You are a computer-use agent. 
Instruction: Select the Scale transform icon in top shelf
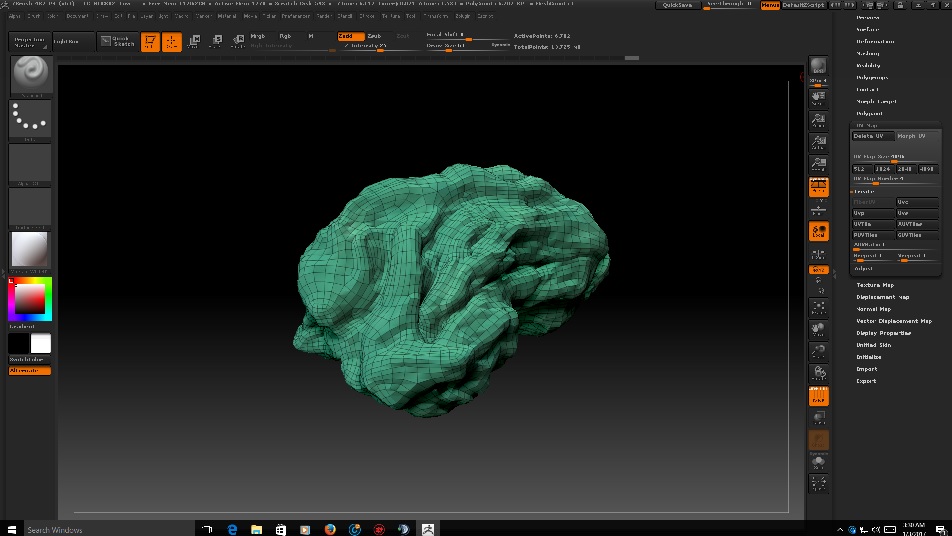pos(216,41)
